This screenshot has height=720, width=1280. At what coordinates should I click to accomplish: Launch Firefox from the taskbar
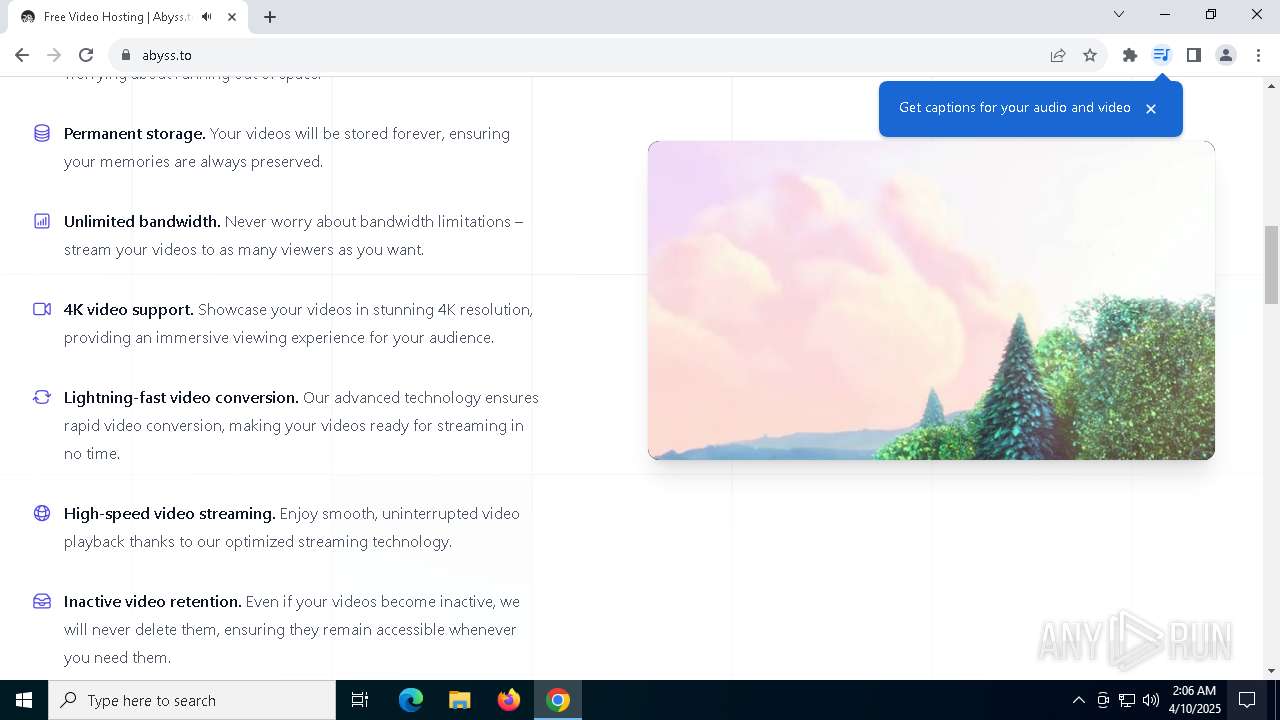pyautogui.click(x=509, y=700)
